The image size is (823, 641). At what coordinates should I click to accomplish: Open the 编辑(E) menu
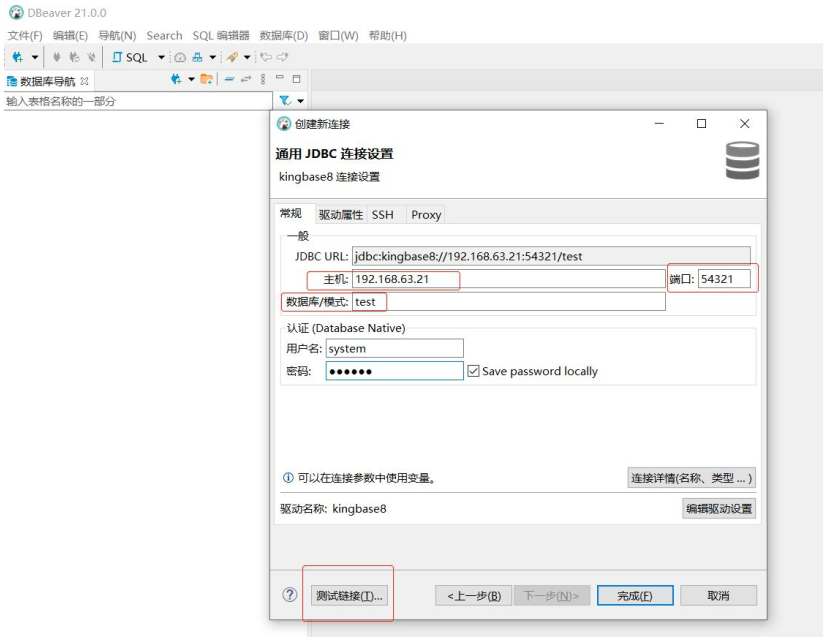[70, 36]
